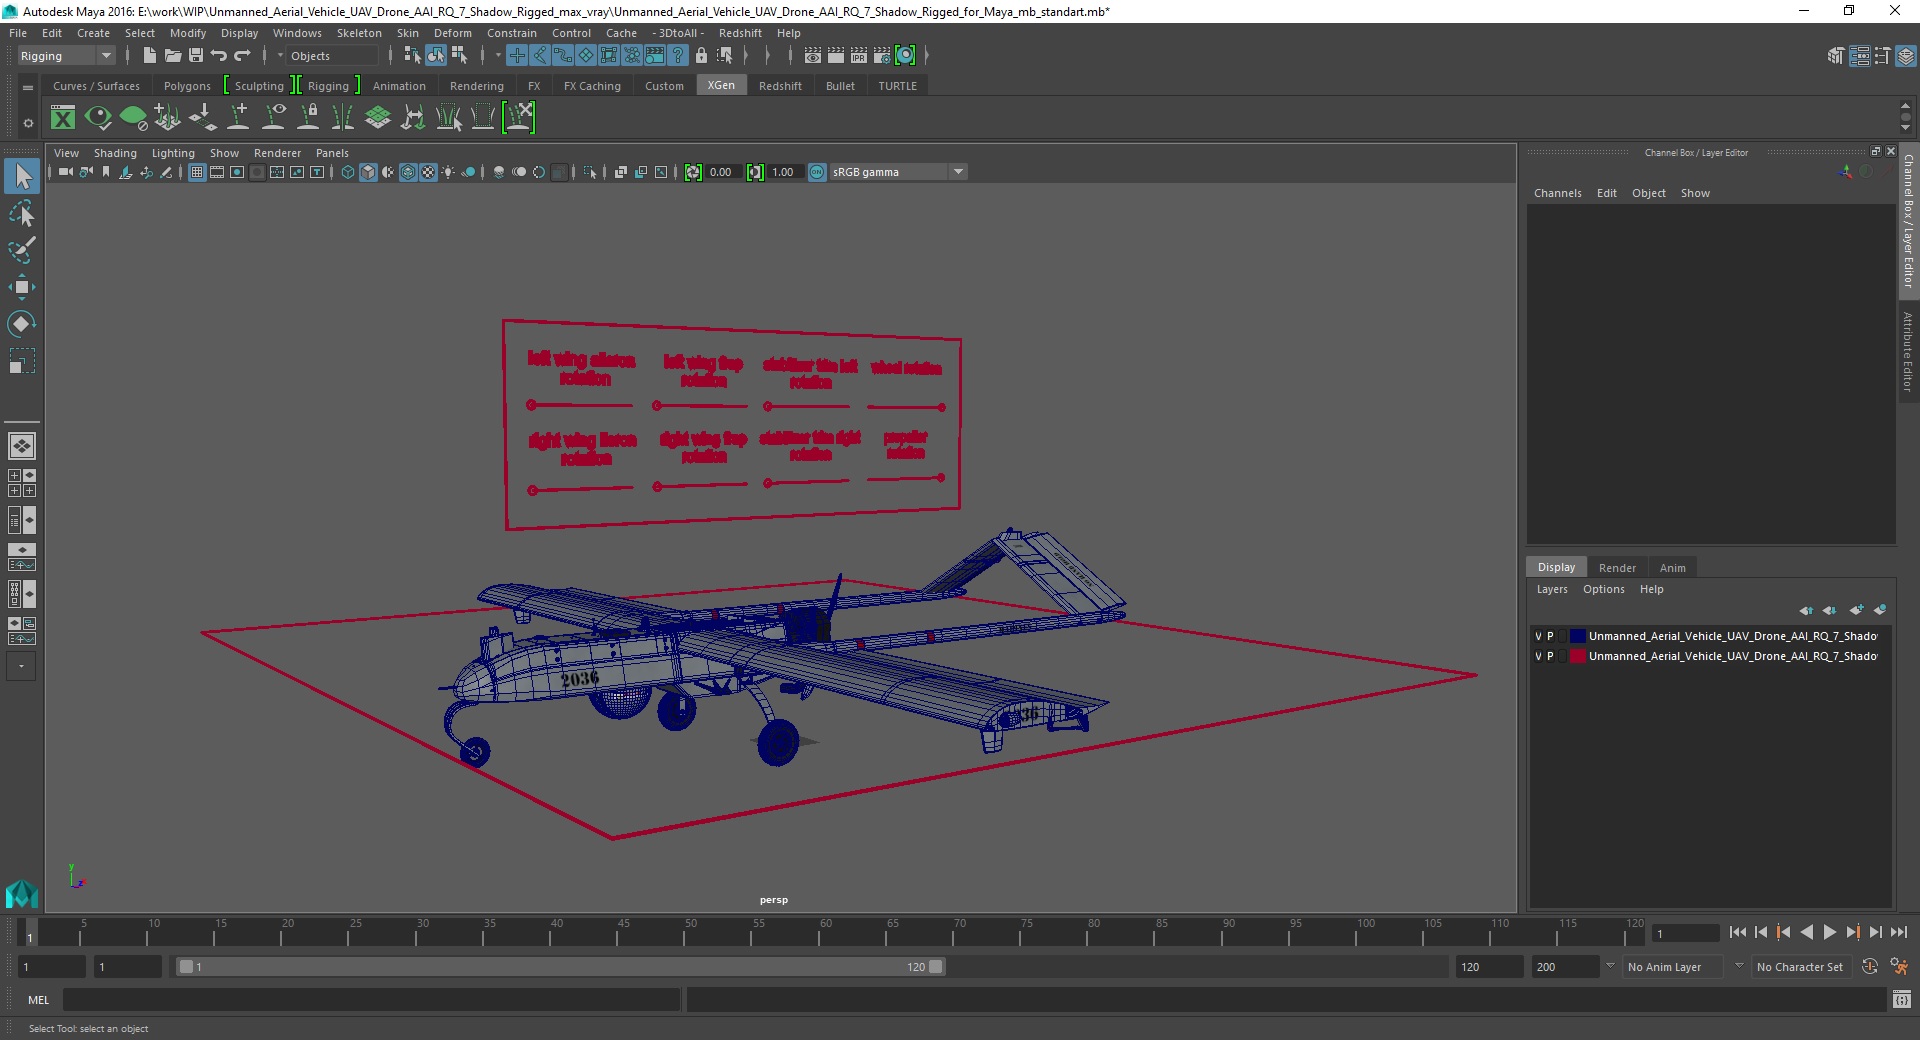Screen dimensions: 1920x1040
Task: Open Options menu in layer editor
Action: (x=1603, y=589)
